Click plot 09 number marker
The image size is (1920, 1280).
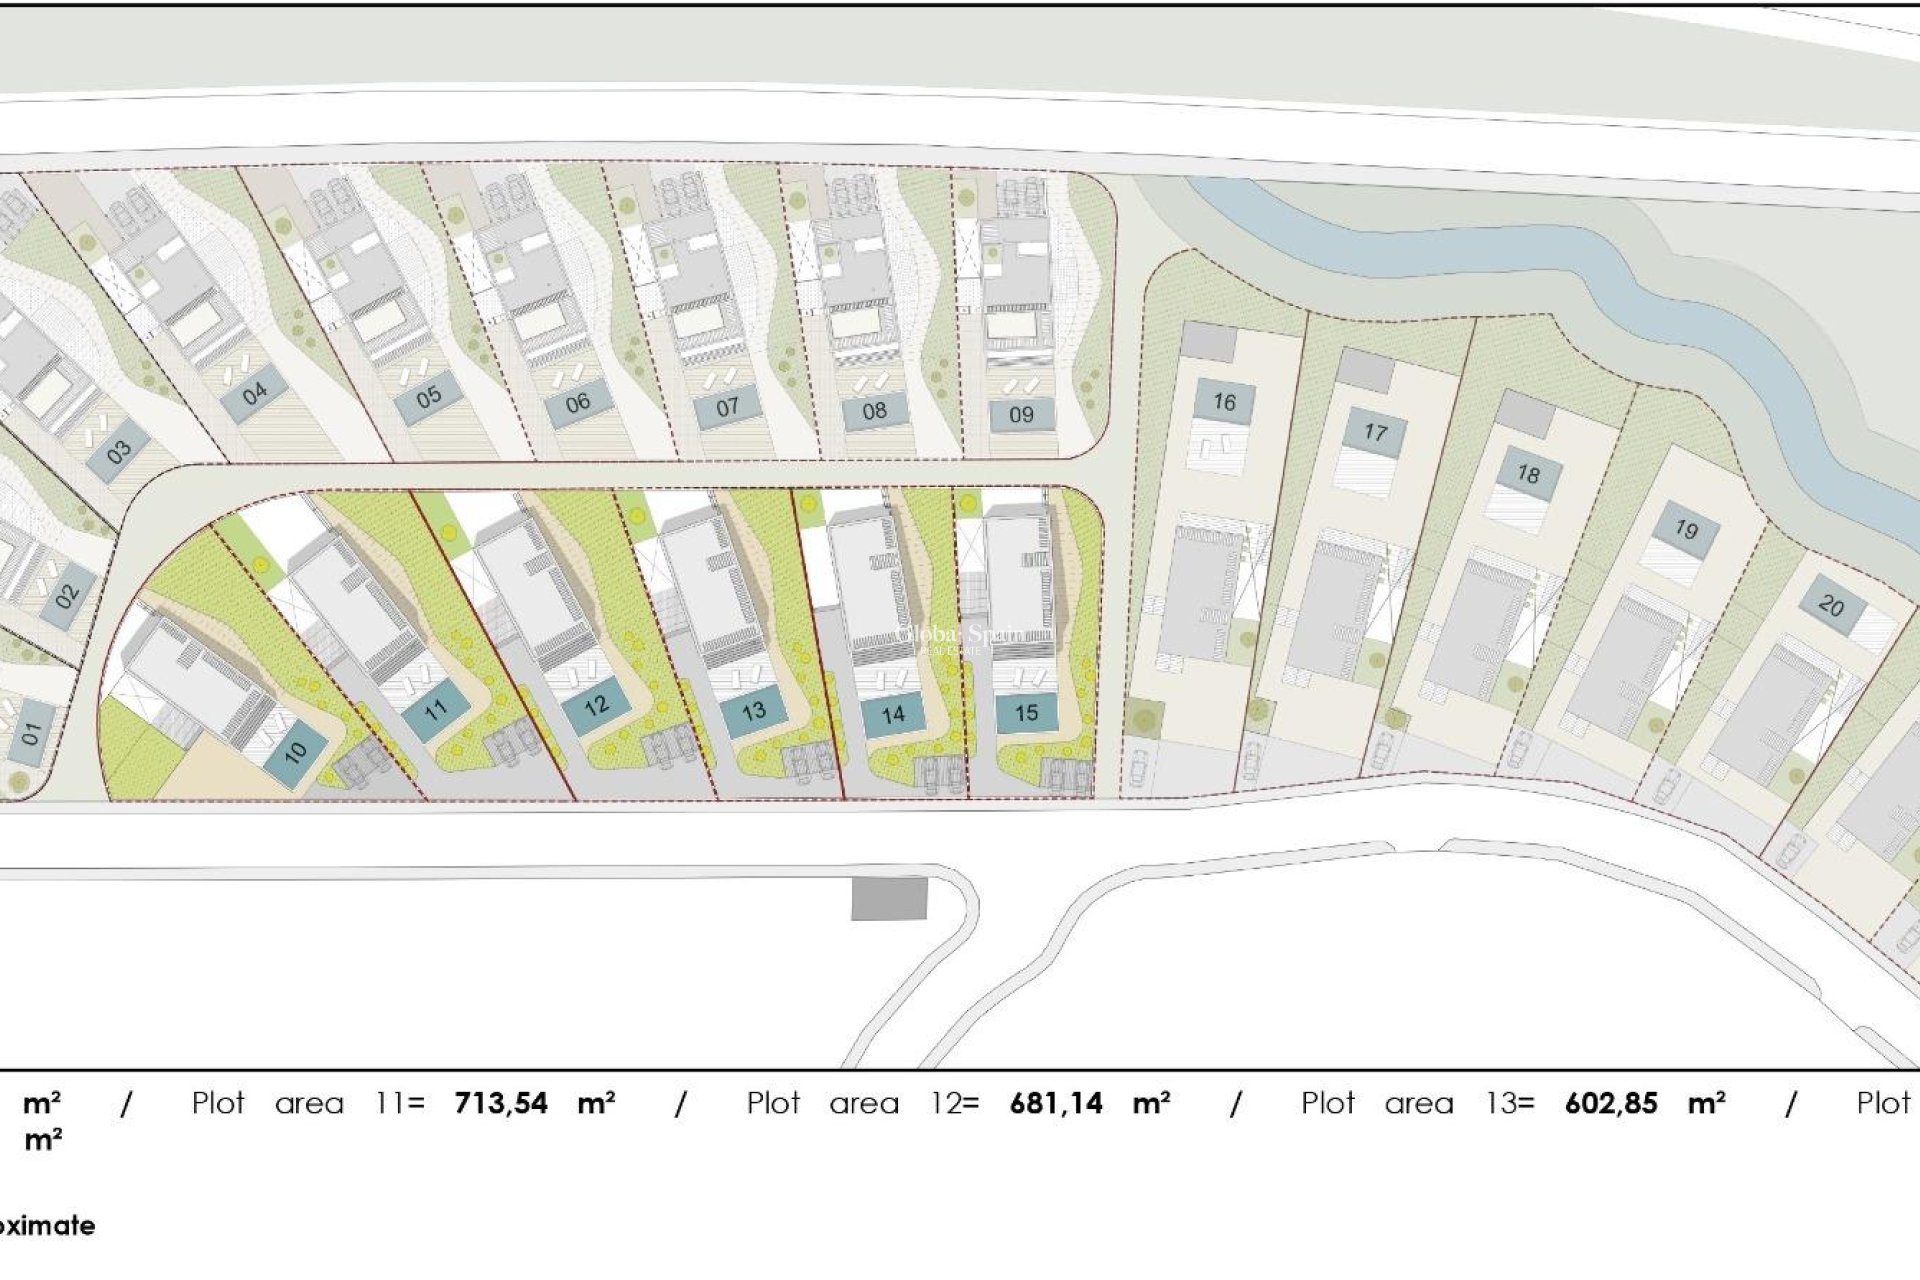[x=1019, y=415]
